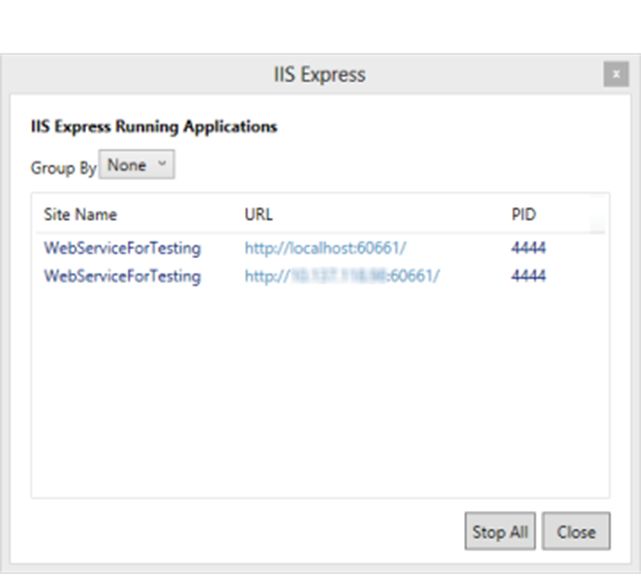Sort the list by Site Name column header
The height and width of the screenshot is (588, 641).
[x=80, y=215]
